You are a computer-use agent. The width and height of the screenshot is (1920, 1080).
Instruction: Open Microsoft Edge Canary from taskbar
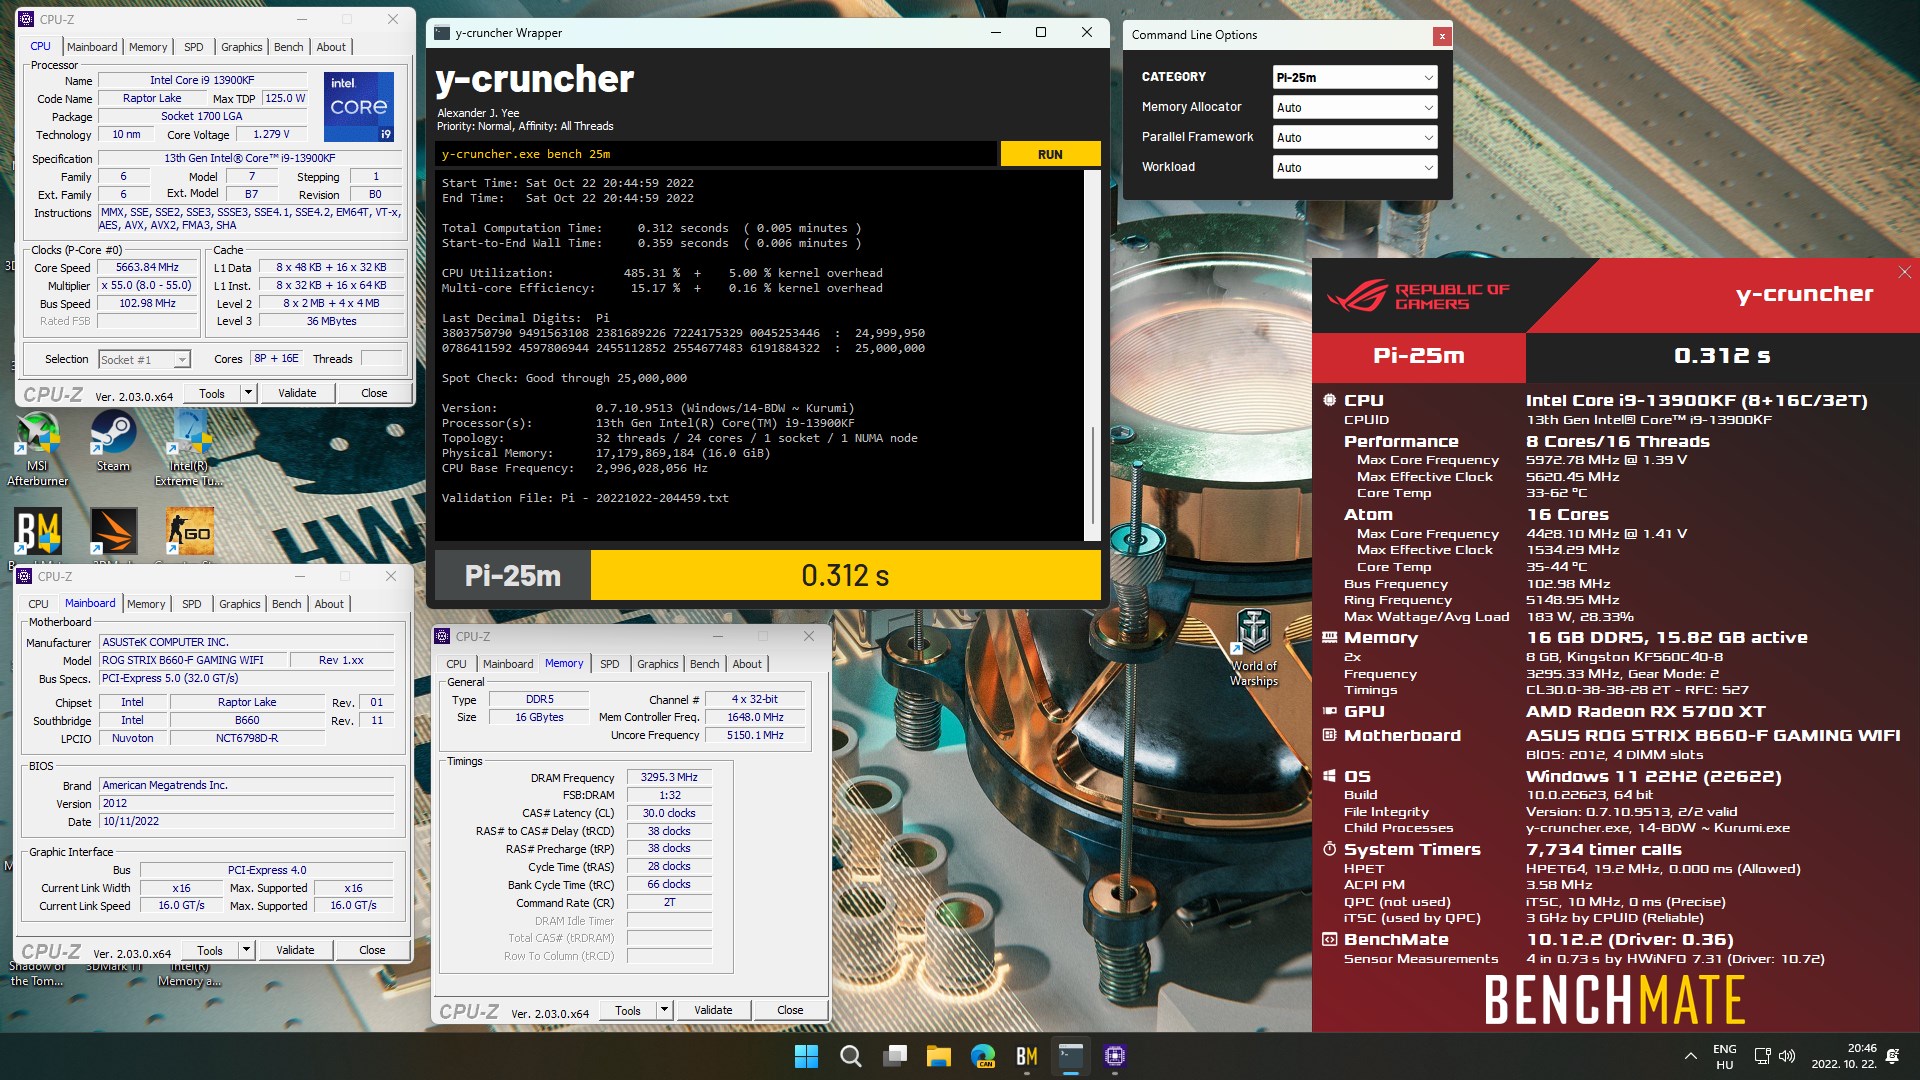983,1056
